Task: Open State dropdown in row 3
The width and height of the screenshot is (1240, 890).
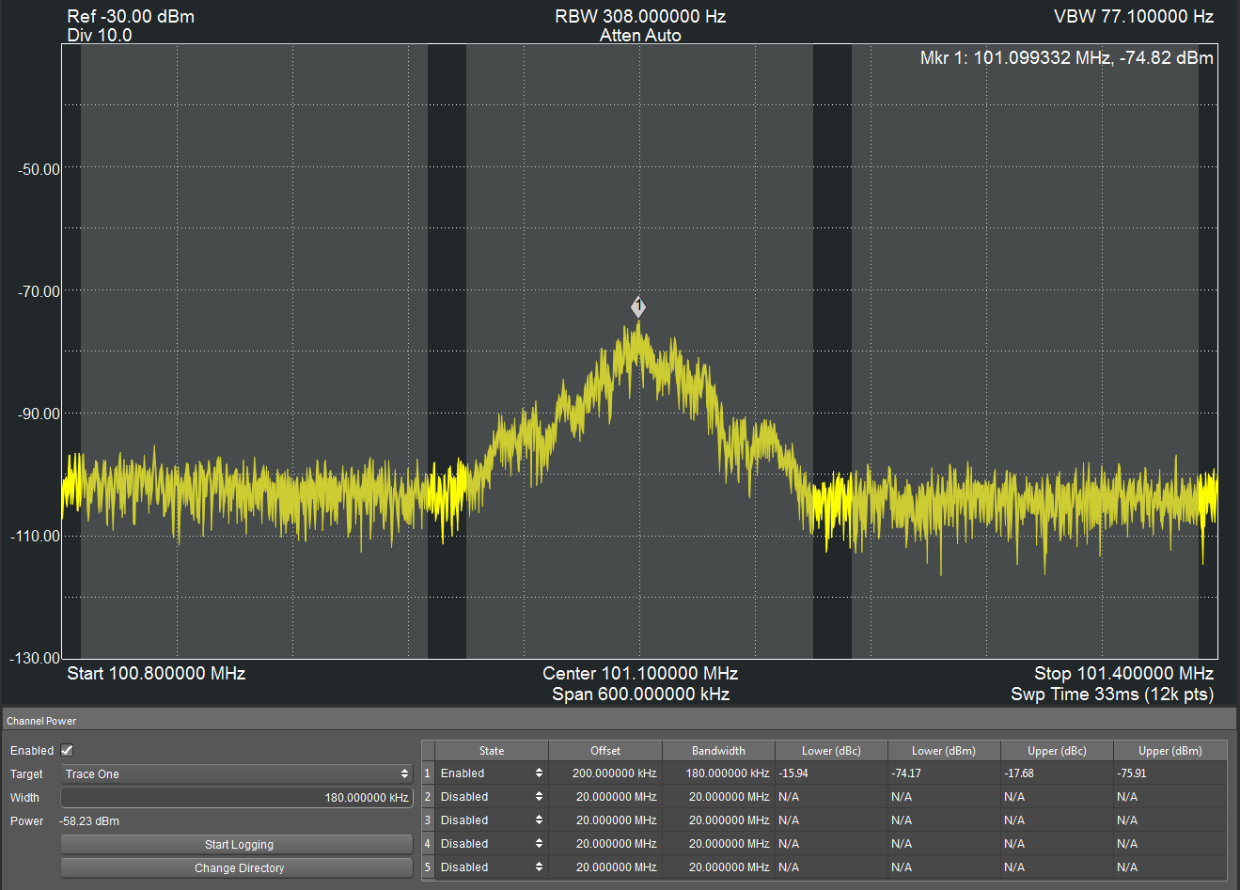Action: [492, 820]
